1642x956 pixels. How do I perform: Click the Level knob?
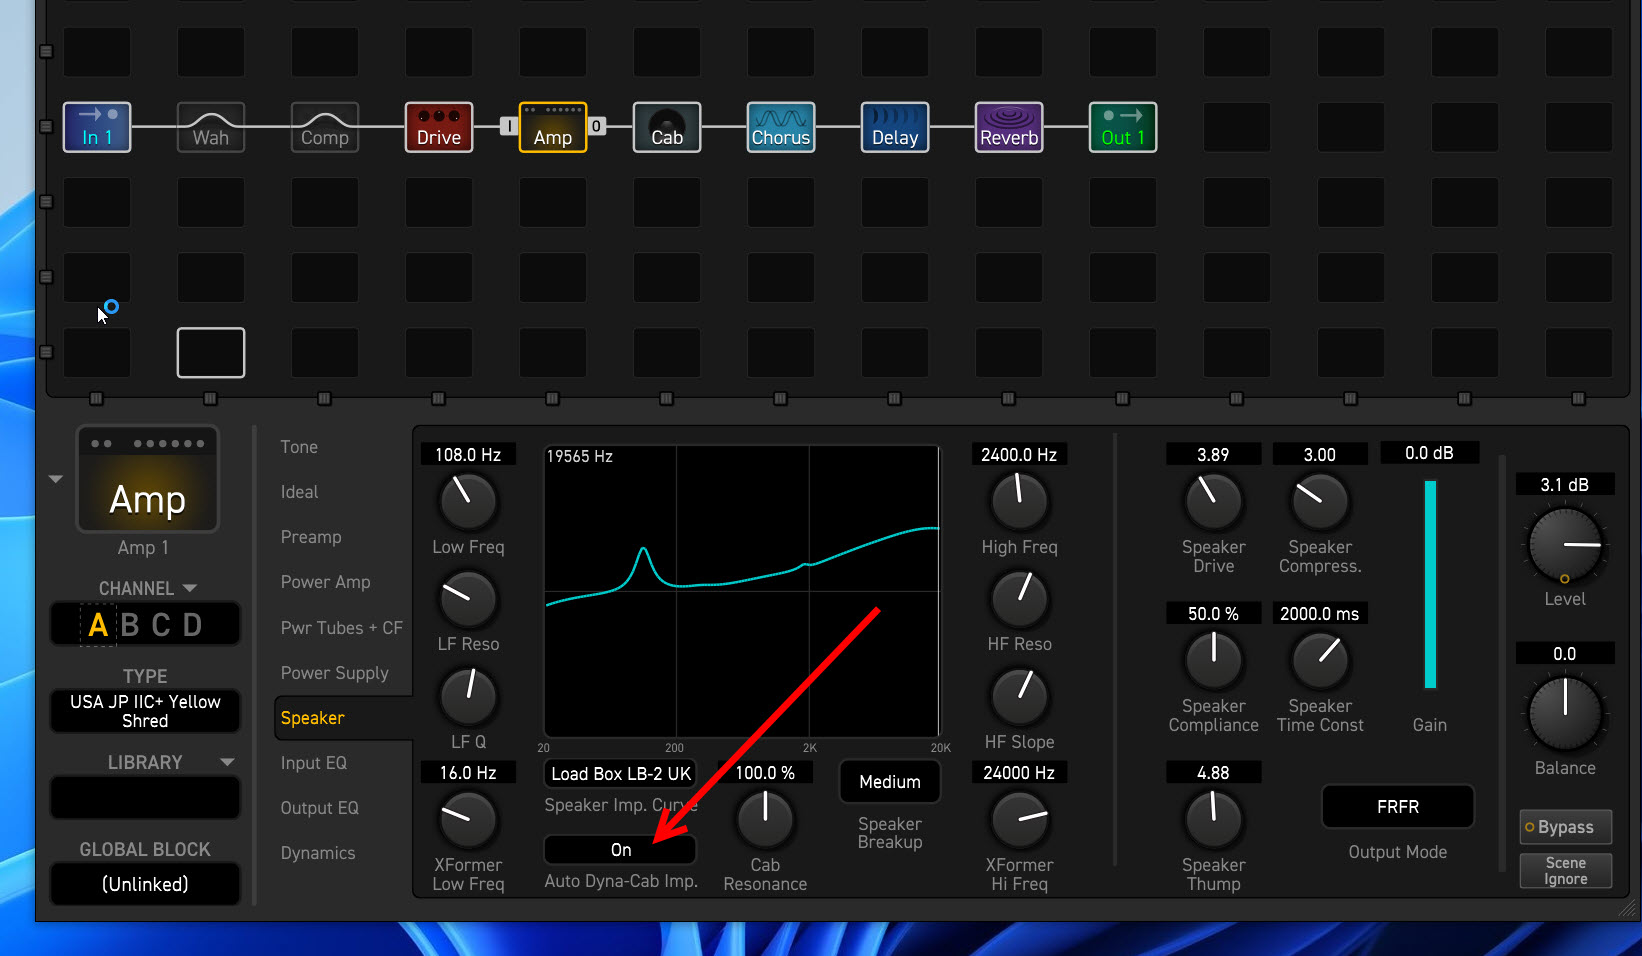[1565, 545]
